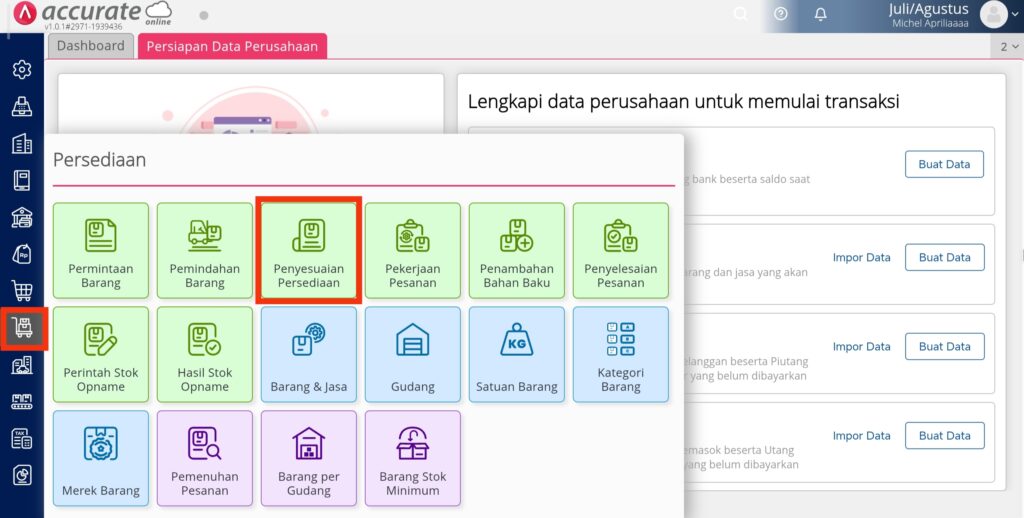Click Buat Data for barang dan jasa

[944, 257]
